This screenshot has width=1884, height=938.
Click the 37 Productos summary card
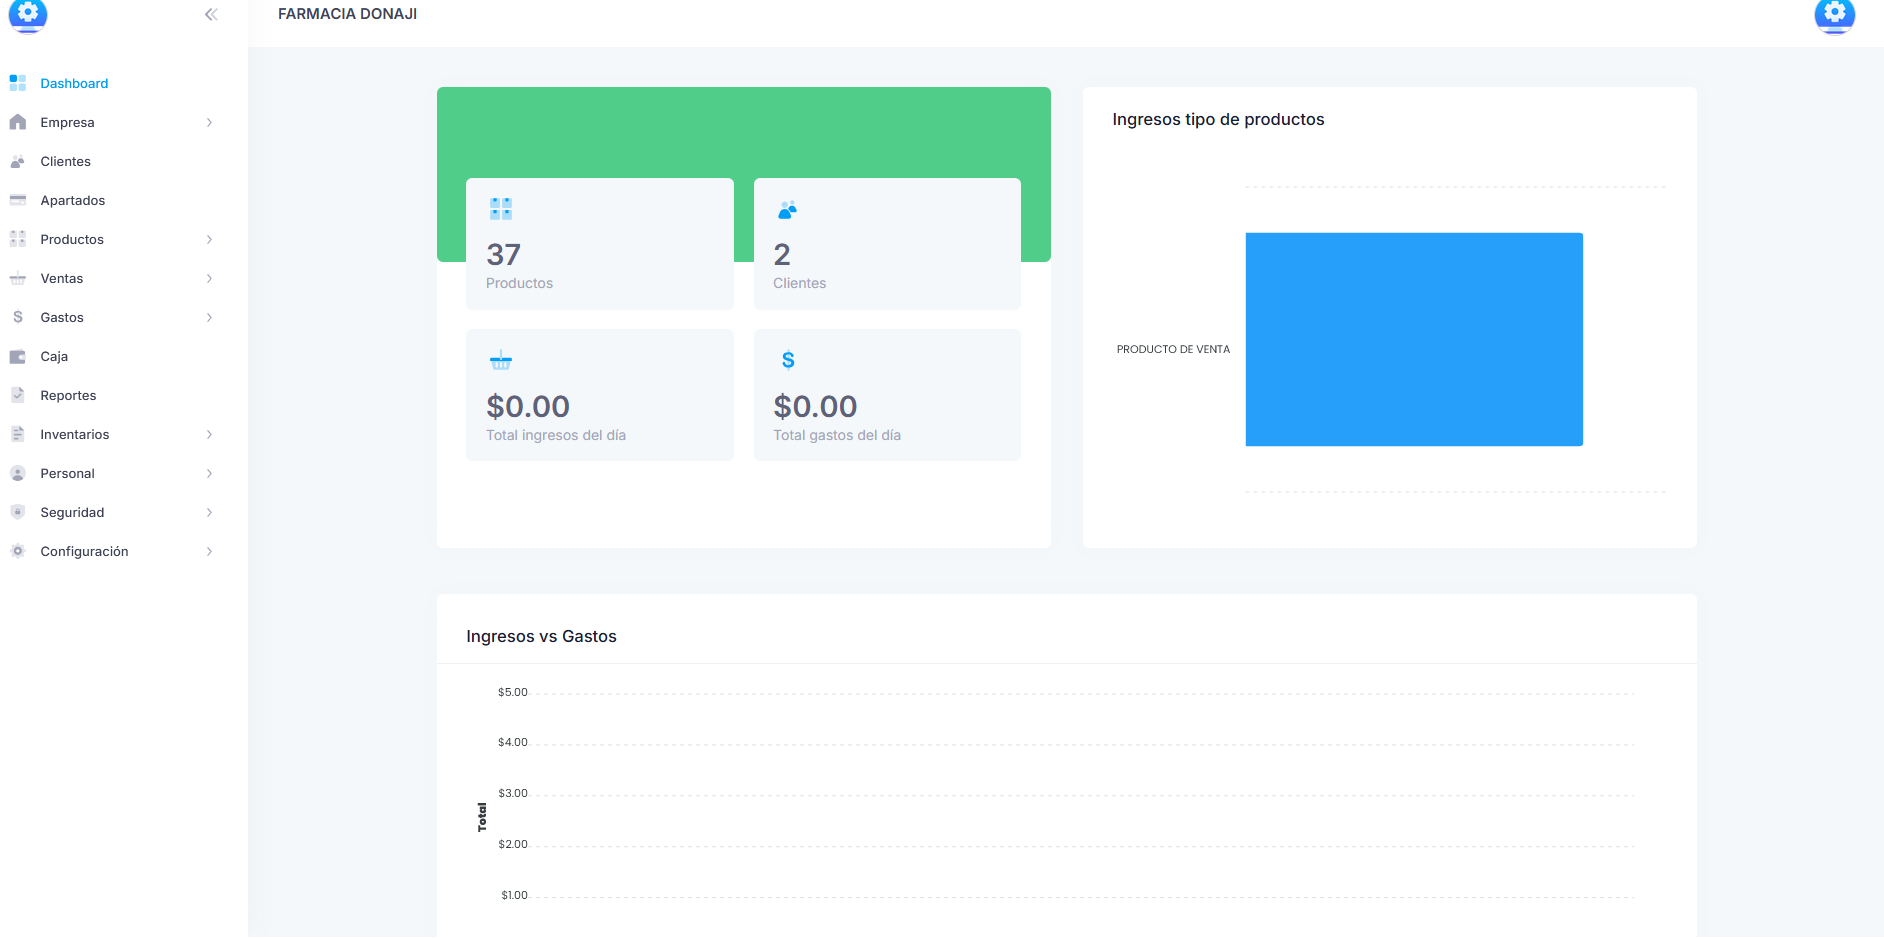[599, 244]
